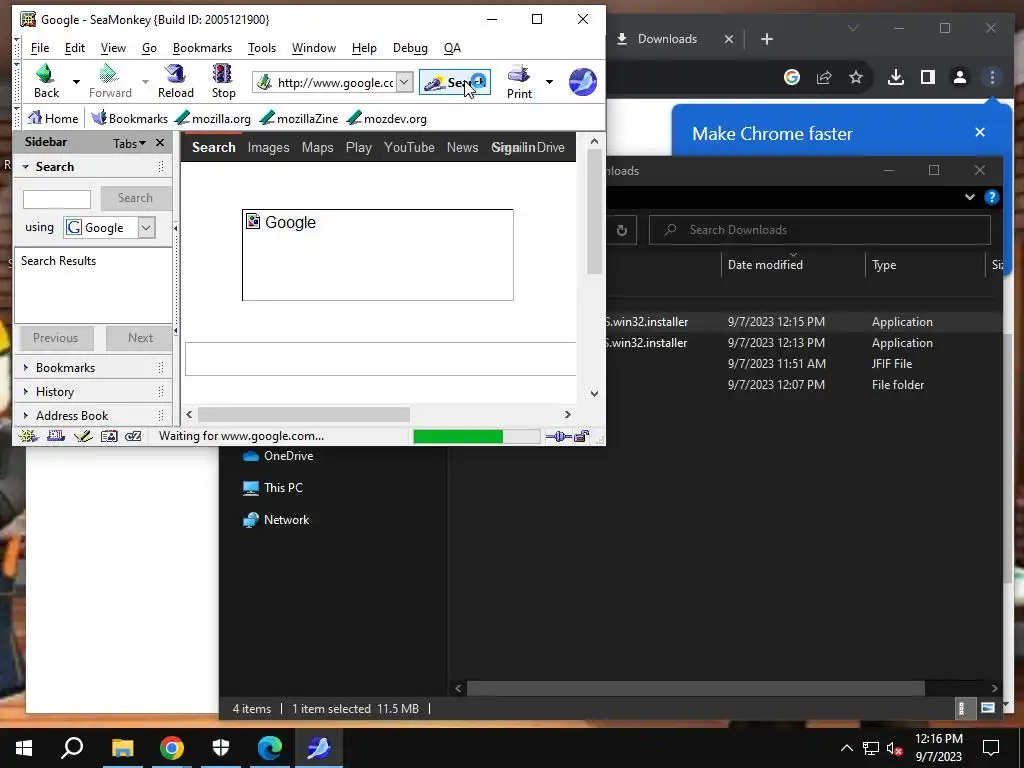Open the File menu in SeaMonkey

(x=40, y=48)
